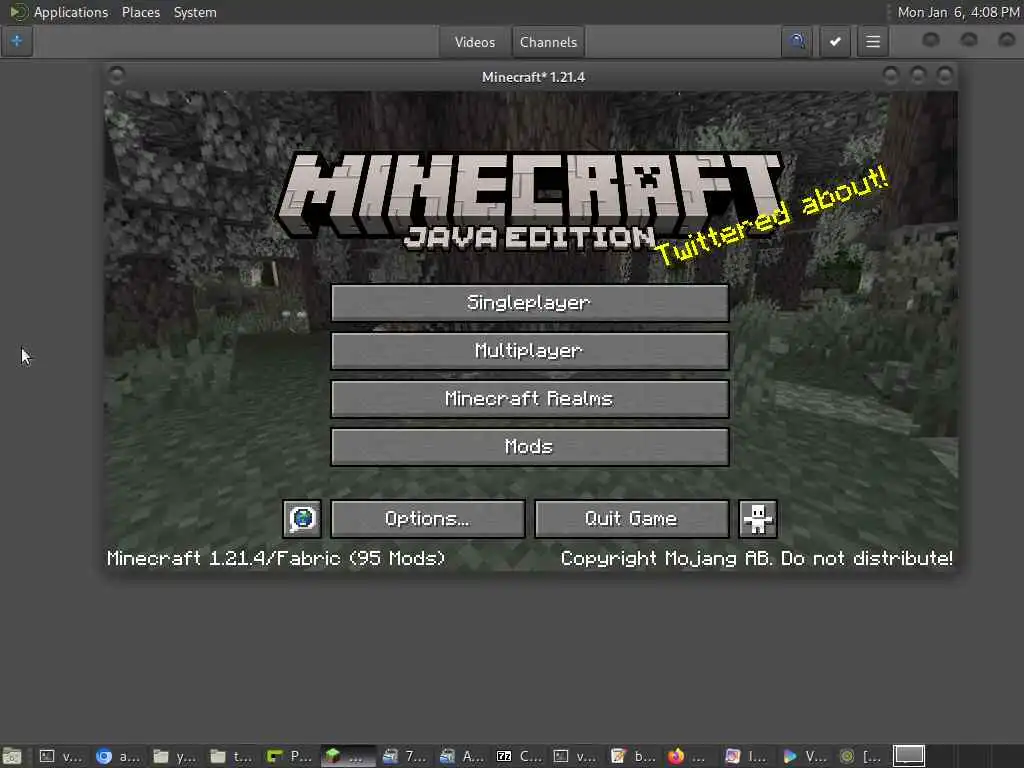Screen dimensions: 1024x768
Task: Open the Mods list button
Action: [x=530, y=447]
